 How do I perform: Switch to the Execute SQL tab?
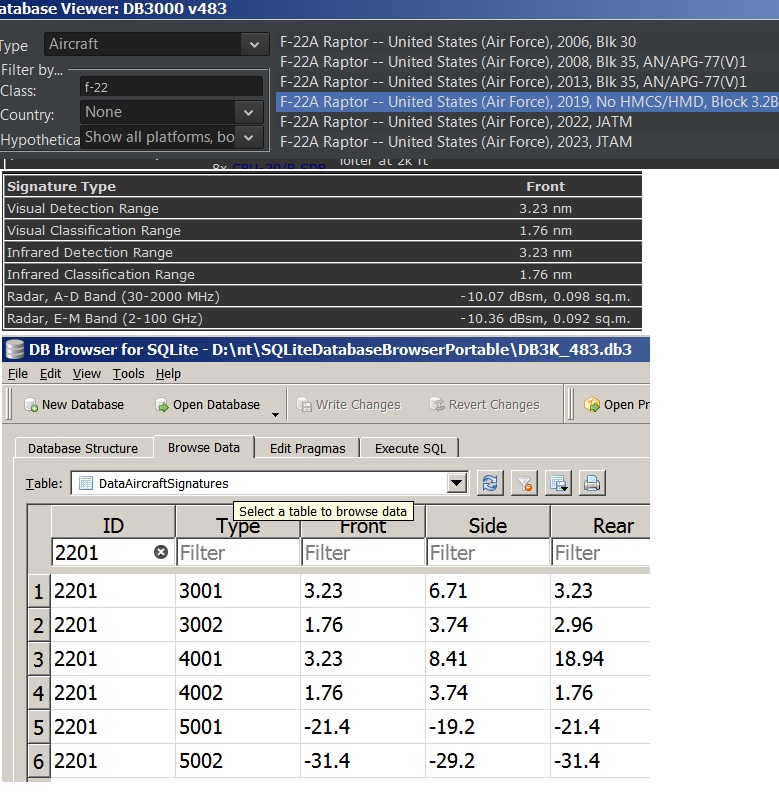(410, 448)
